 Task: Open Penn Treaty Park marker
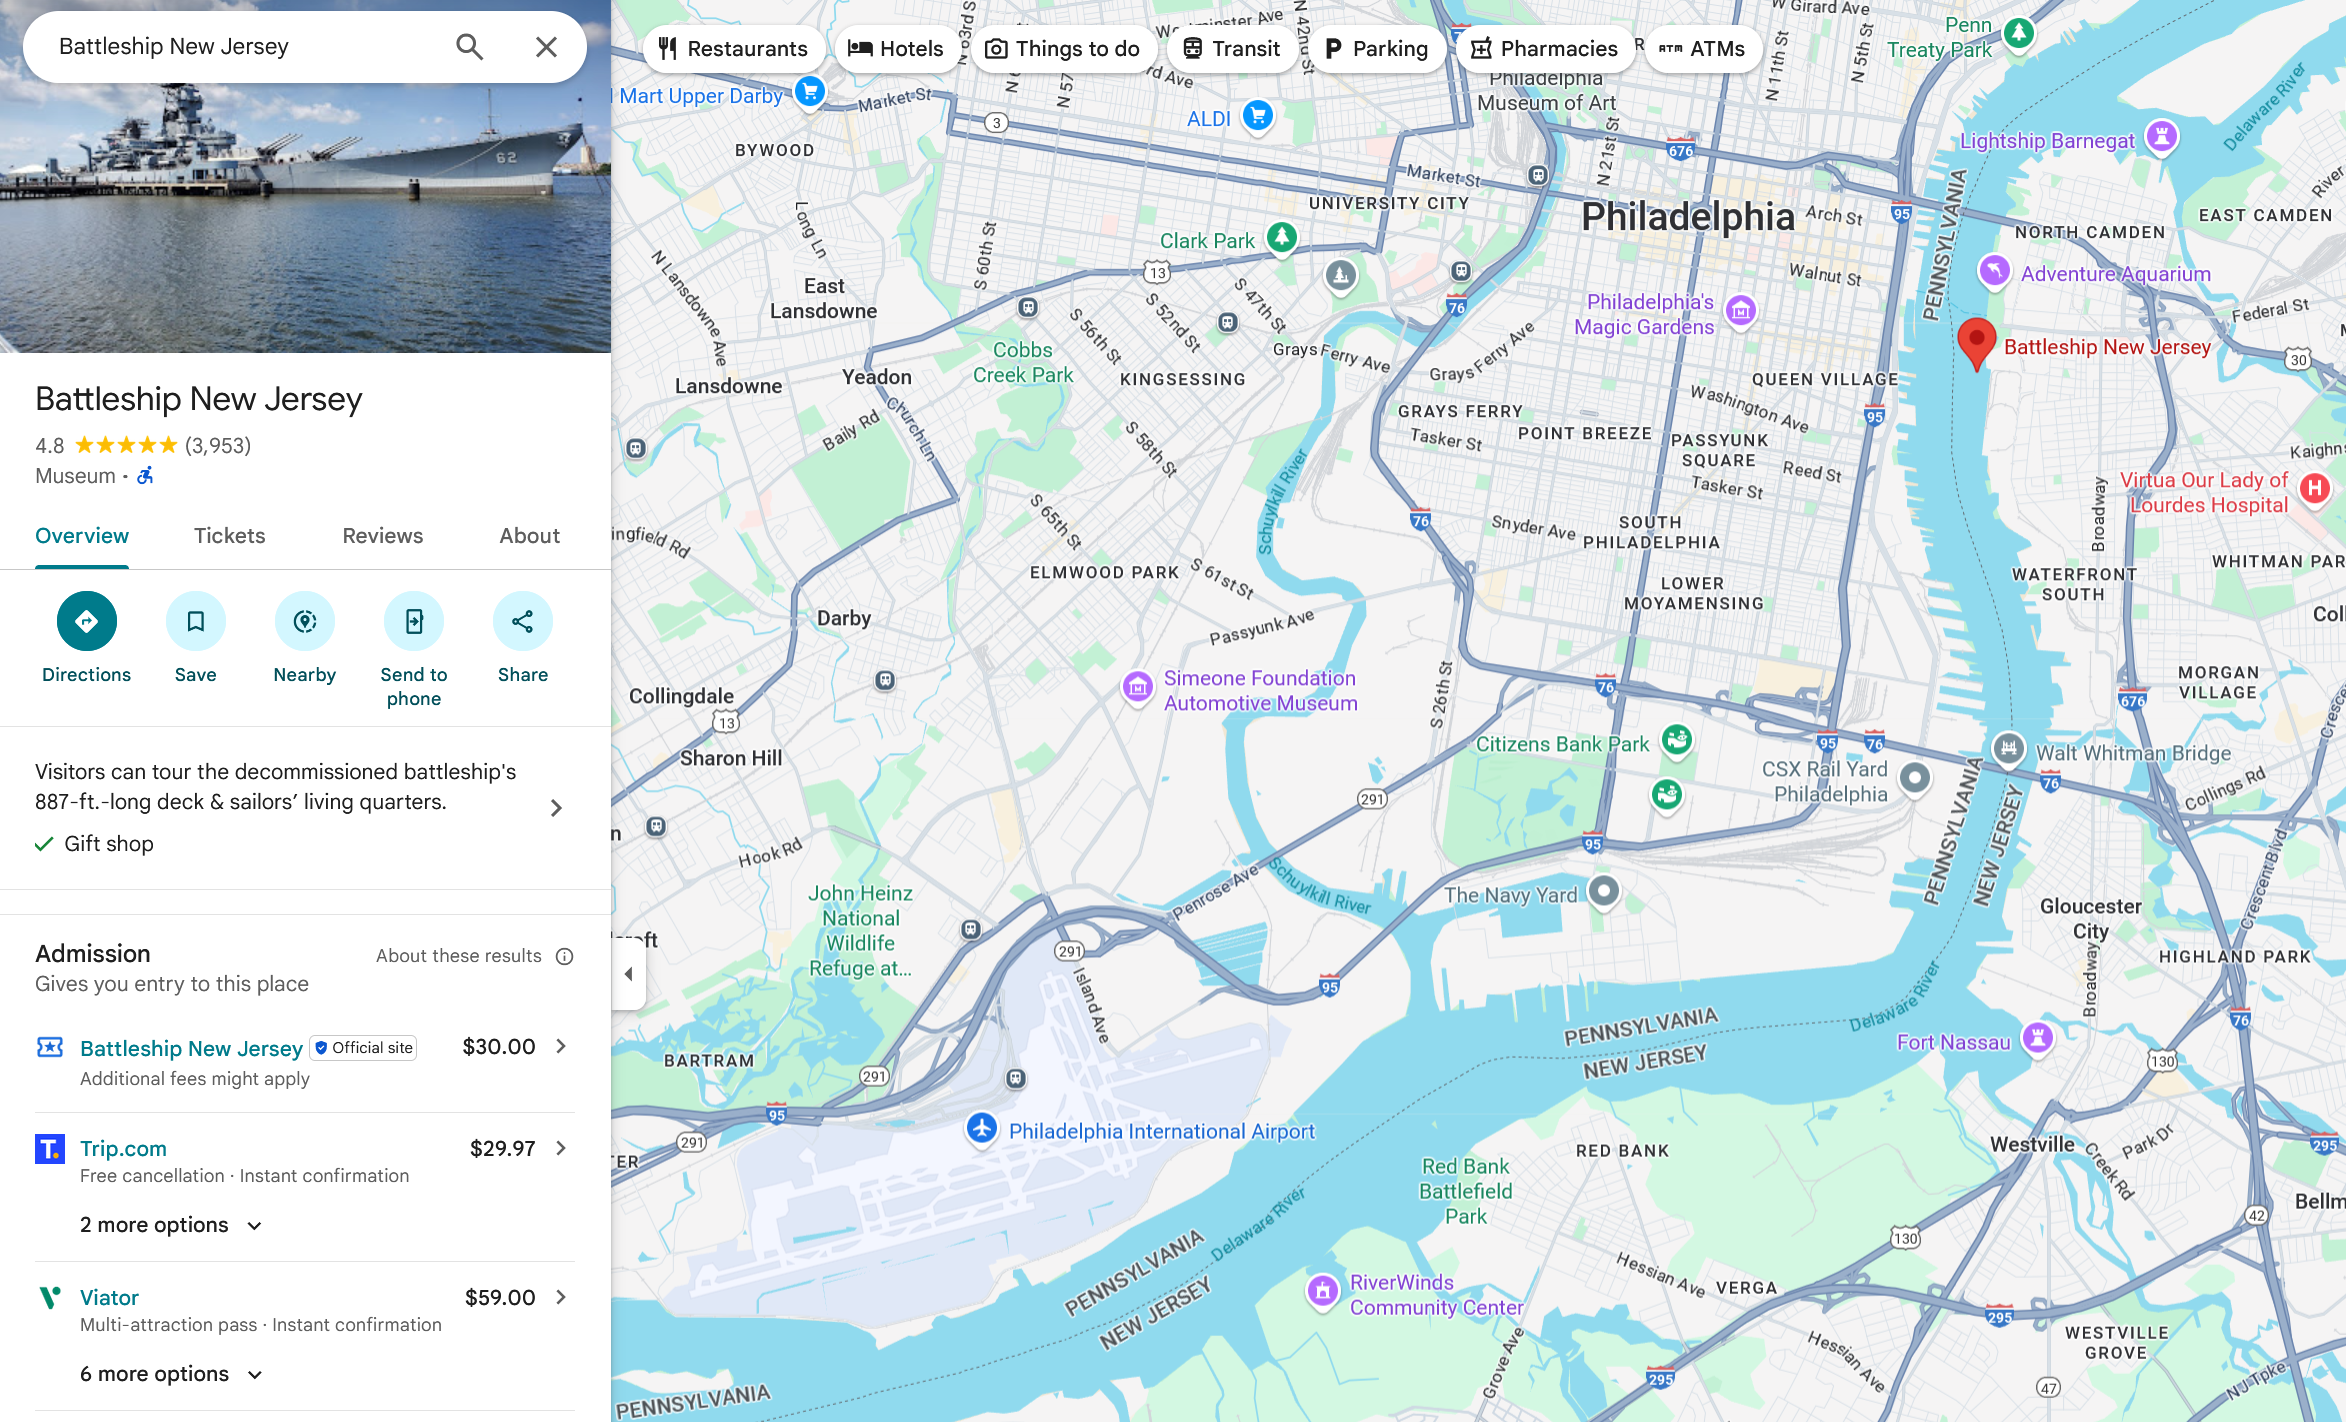pyautogui.click(x=2019, y=33)
